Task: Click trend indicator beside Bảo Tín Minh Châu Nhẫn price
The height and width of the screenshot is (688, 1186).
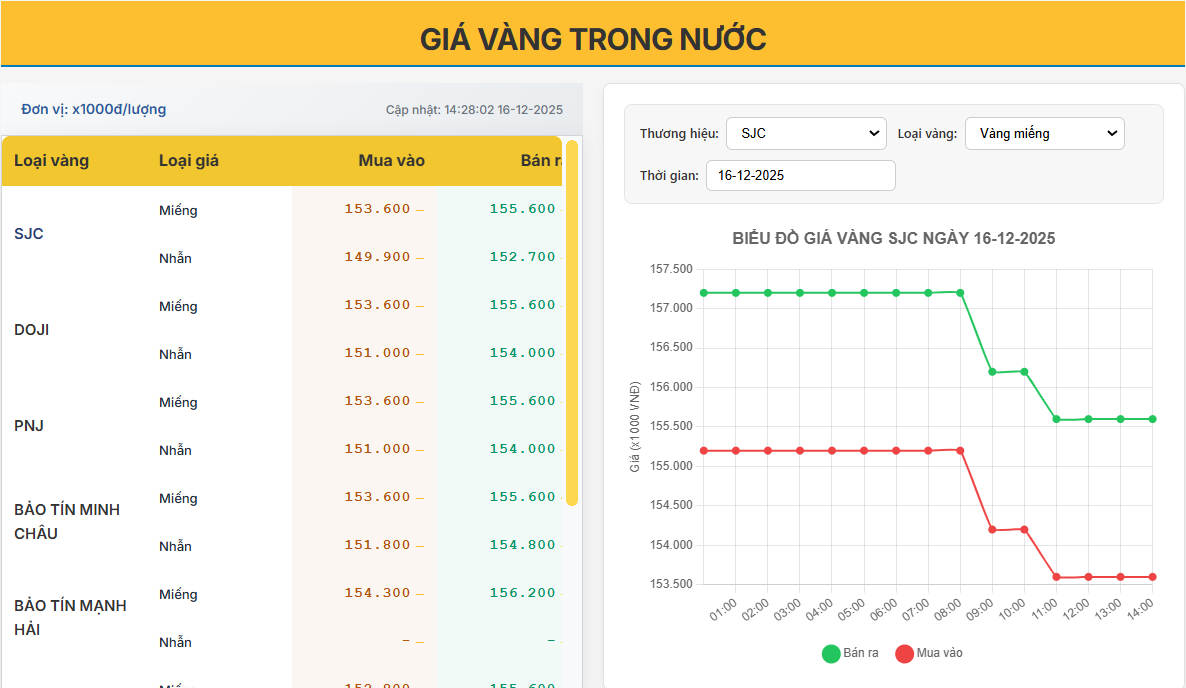Action: coord(420,545)
